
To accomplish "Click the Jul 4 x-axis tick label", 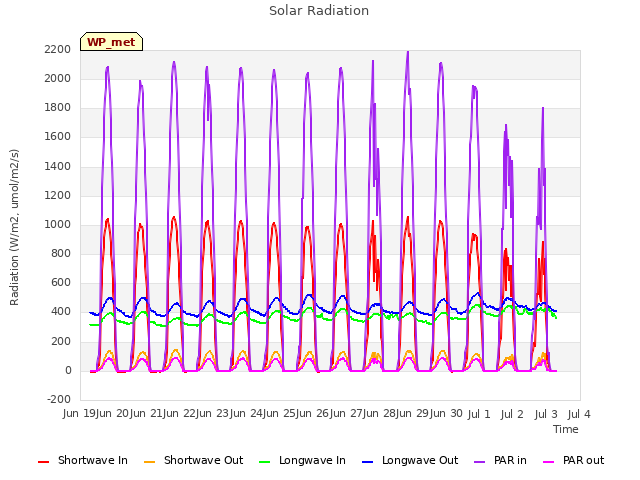I will tap(579, 415).
